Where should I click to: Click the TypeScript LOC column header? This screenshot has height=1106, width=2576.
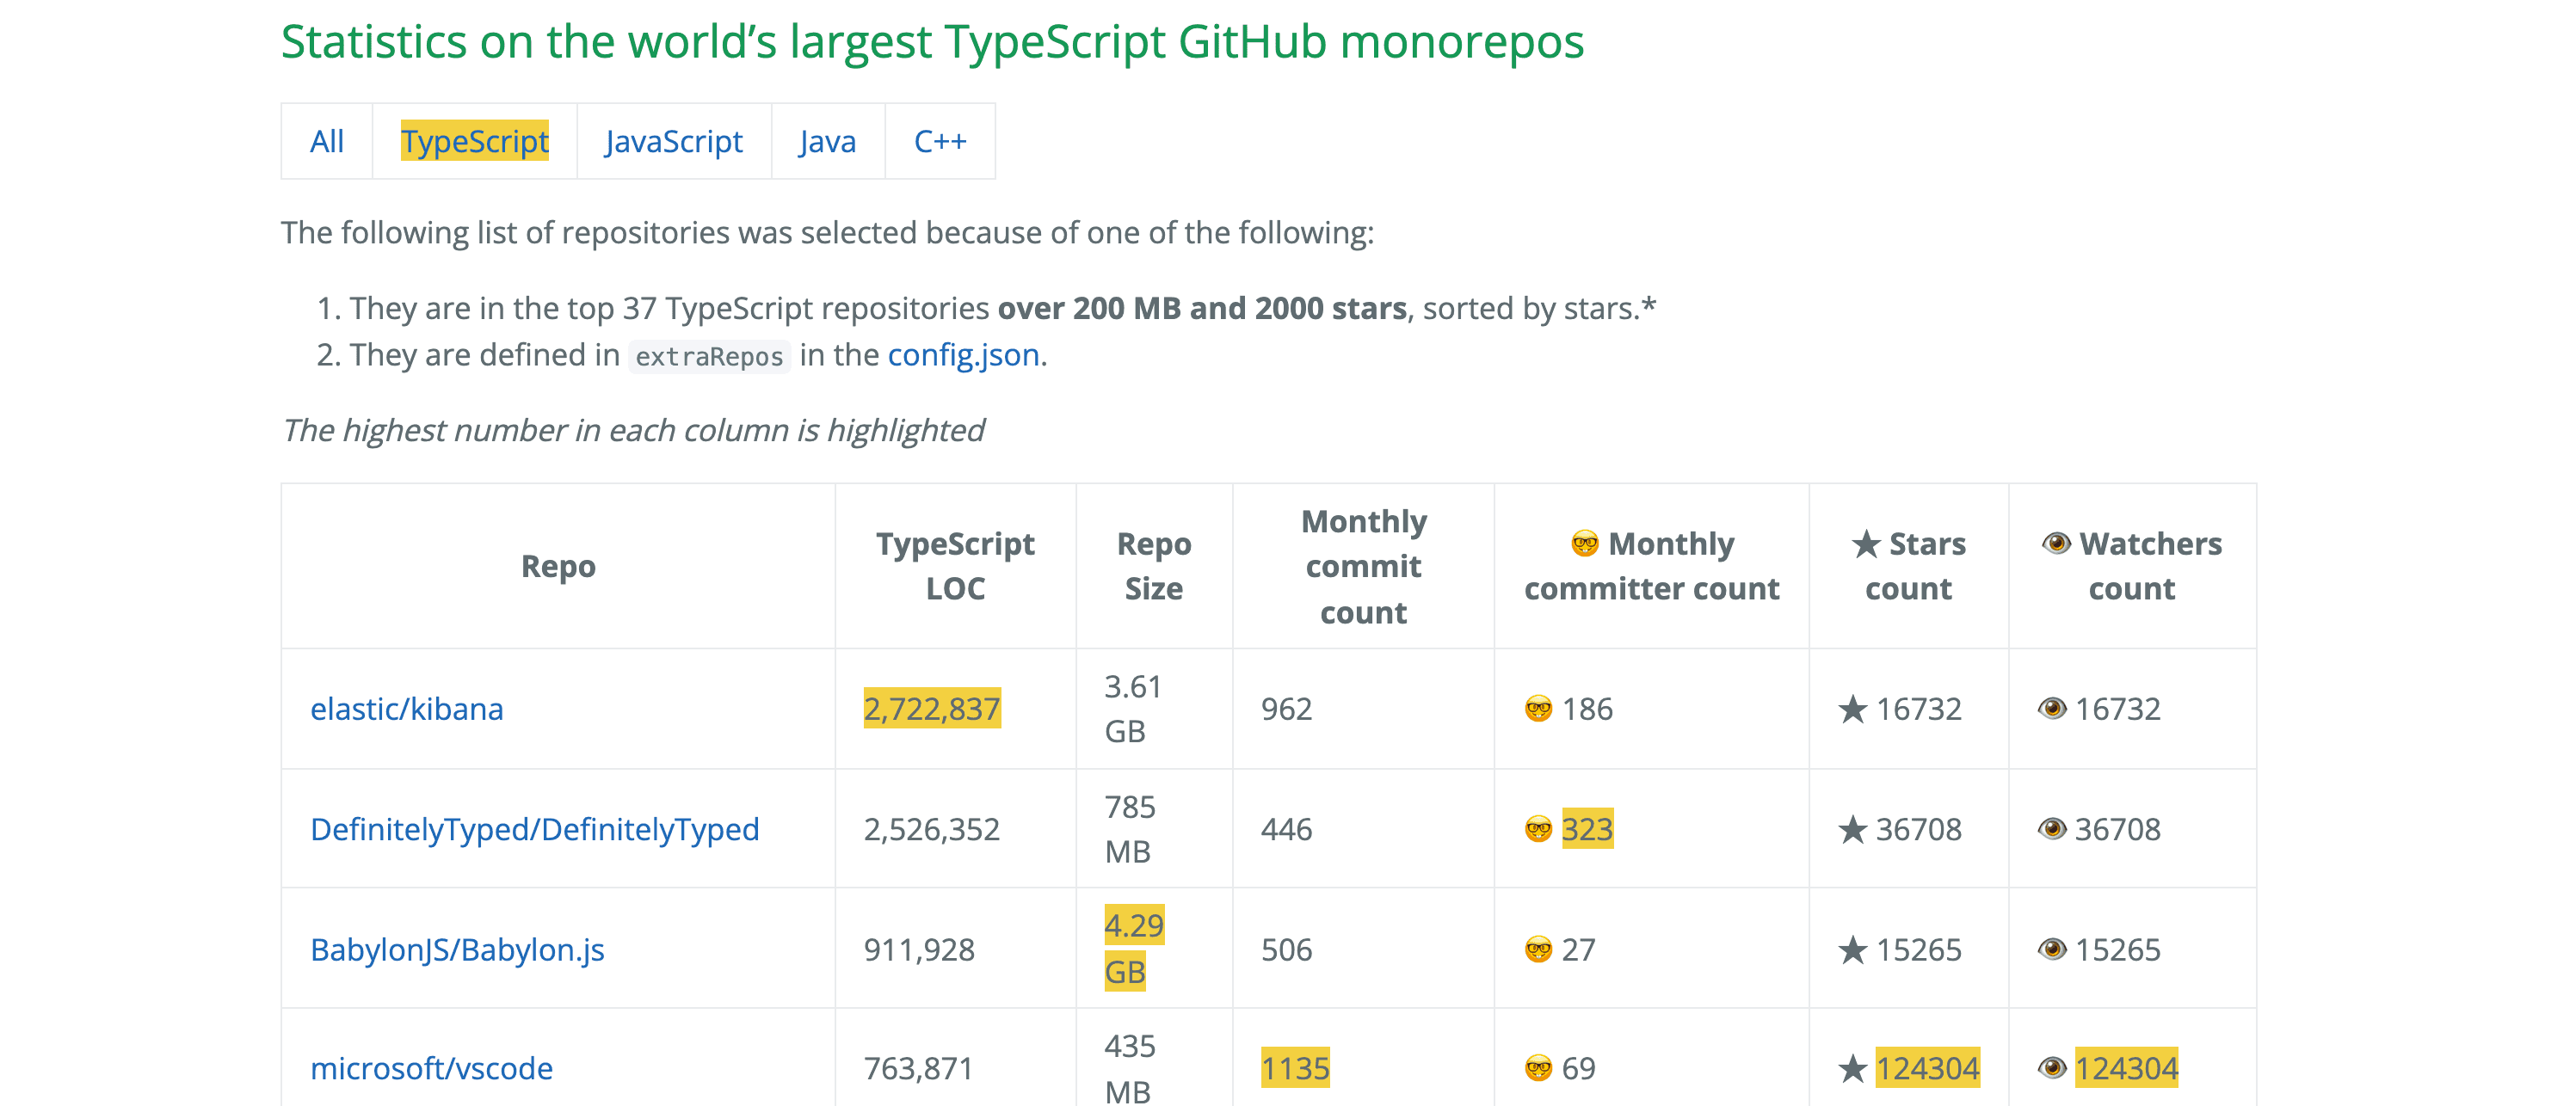[955, 566]
